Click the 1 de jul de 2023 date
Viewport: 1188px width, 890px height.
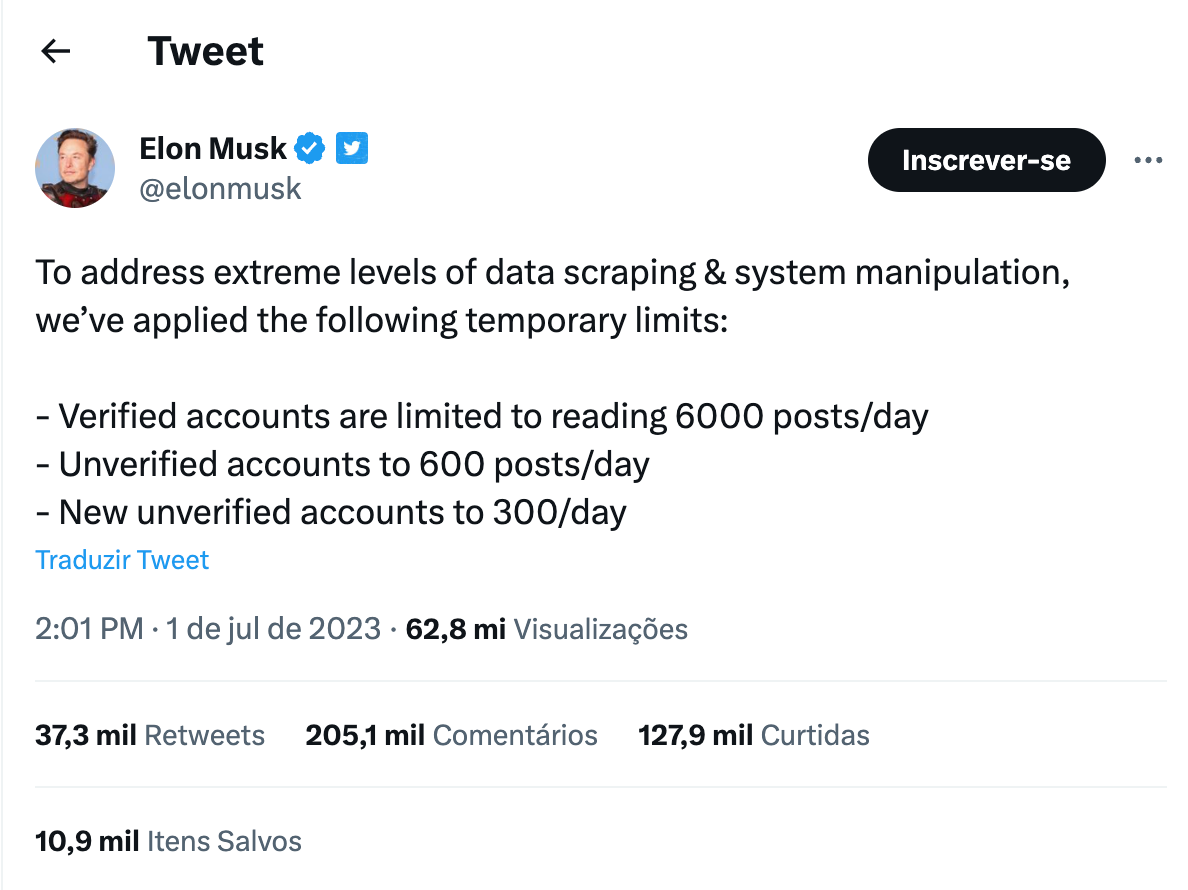[x=274, y=629]
